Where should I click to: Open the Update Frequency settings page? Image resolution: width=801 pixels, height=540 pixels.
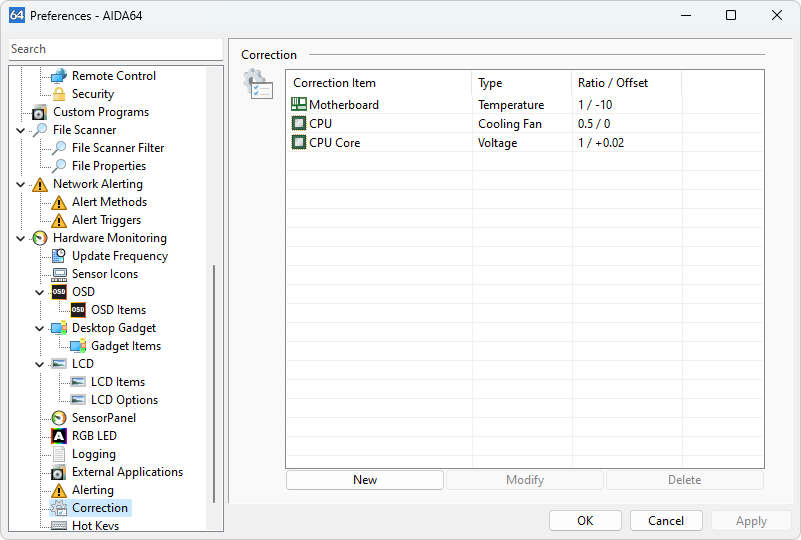click(x=119, y=256)
